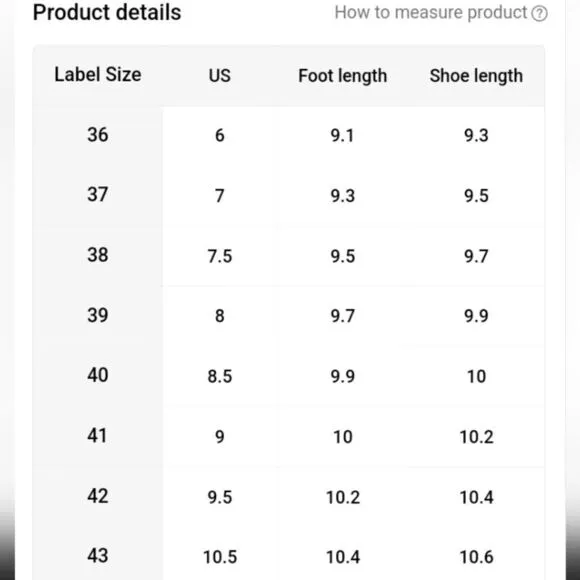
Task: Click the Label Size column header
Action: click(x=98, y=75)
